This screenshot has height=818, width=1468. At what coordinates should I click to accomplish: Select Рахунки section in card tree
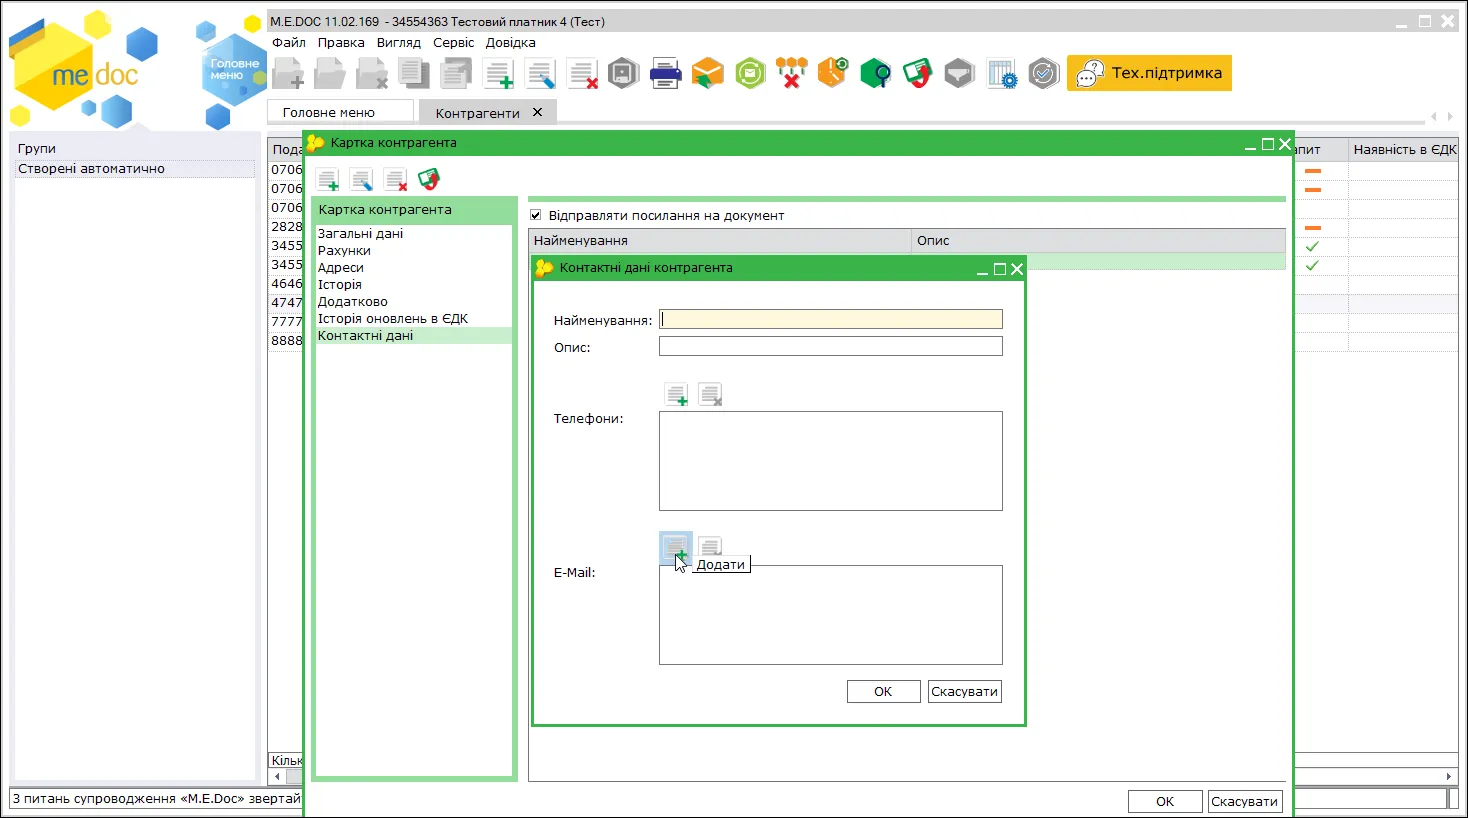pos(344,250)
